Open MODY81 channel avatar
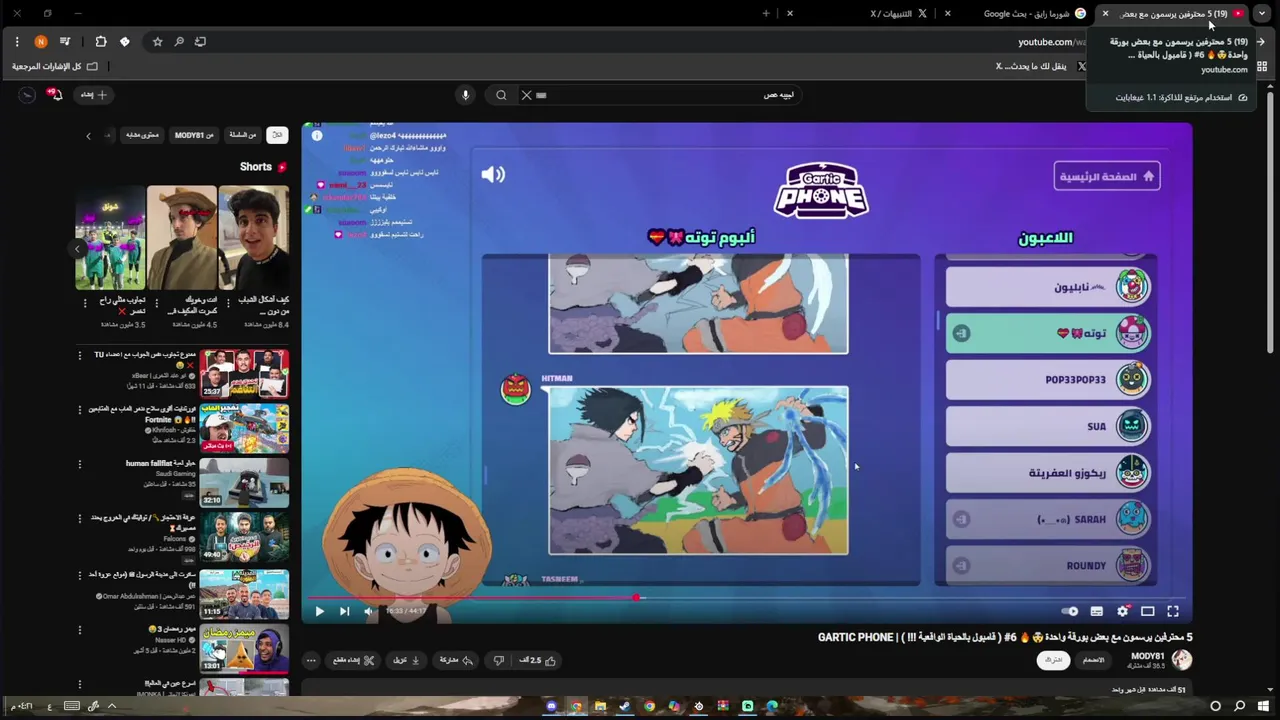 [x=1182, y=660]
